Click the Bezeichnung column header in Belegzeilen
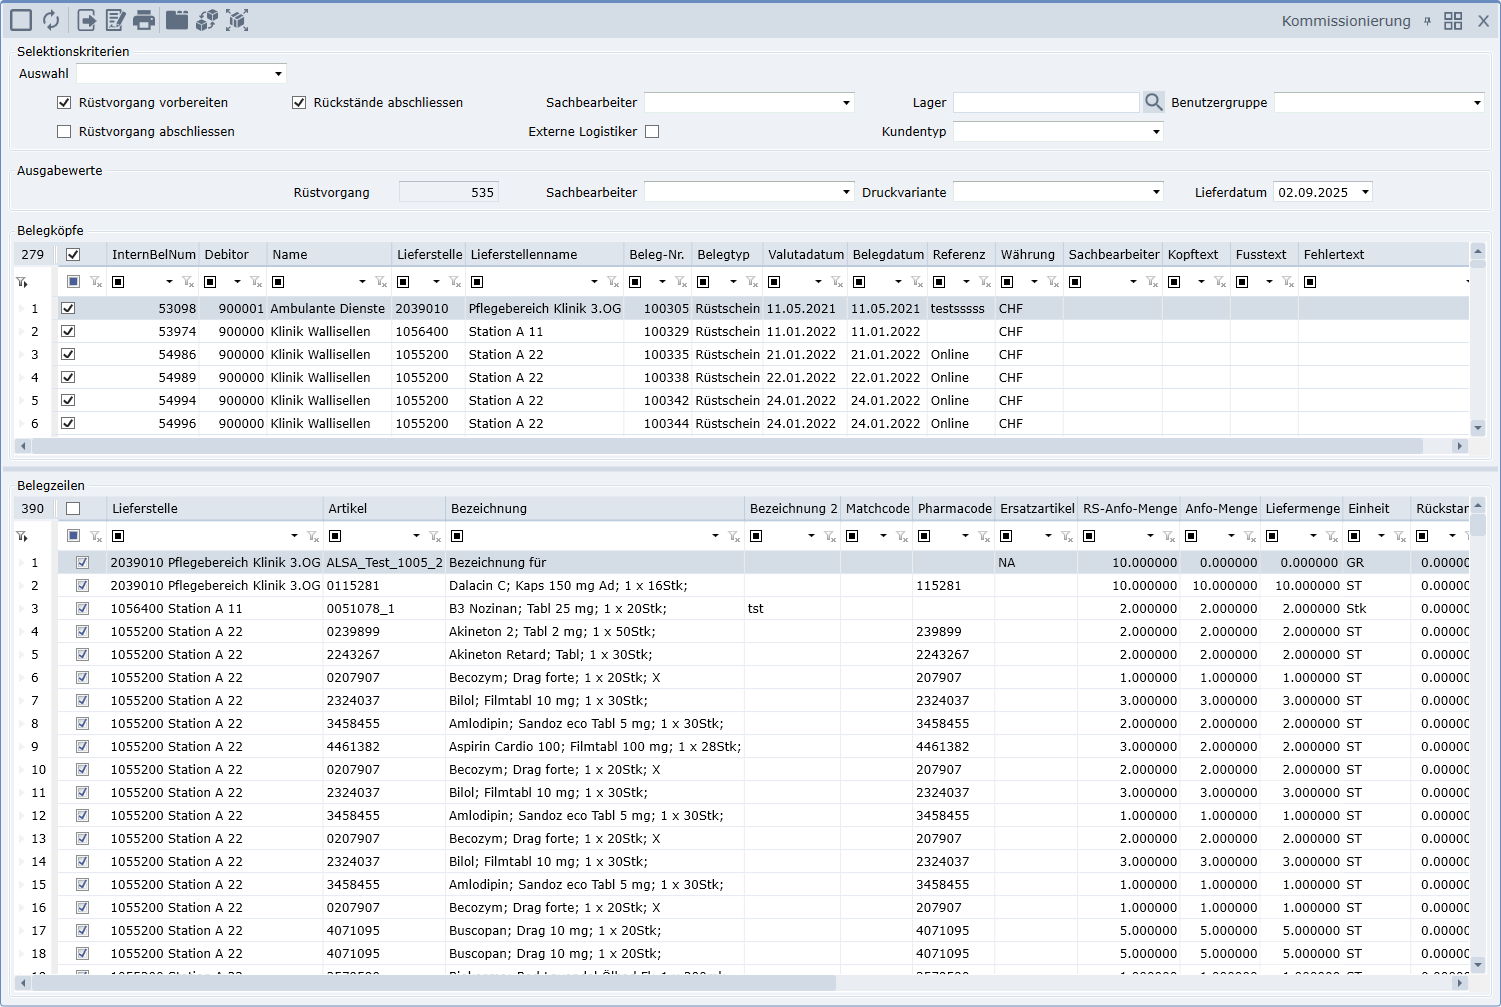The width and height of the screenshot is (1501, 1007). (489, 508)
